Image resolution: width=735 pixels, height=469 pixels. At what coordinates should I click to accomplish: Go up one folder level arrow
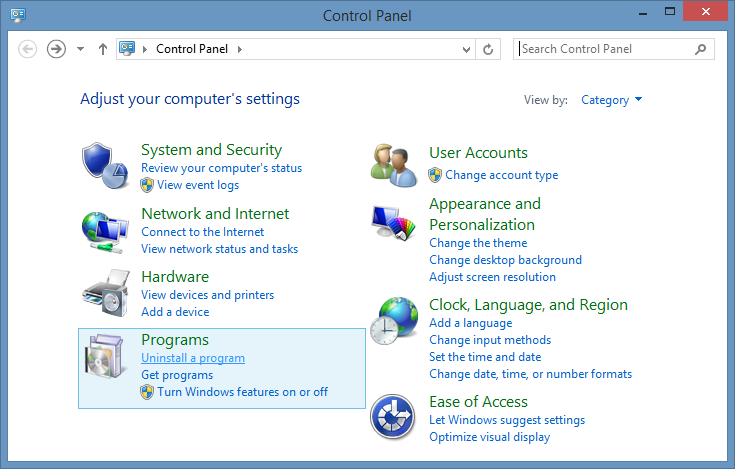point(103,49)
